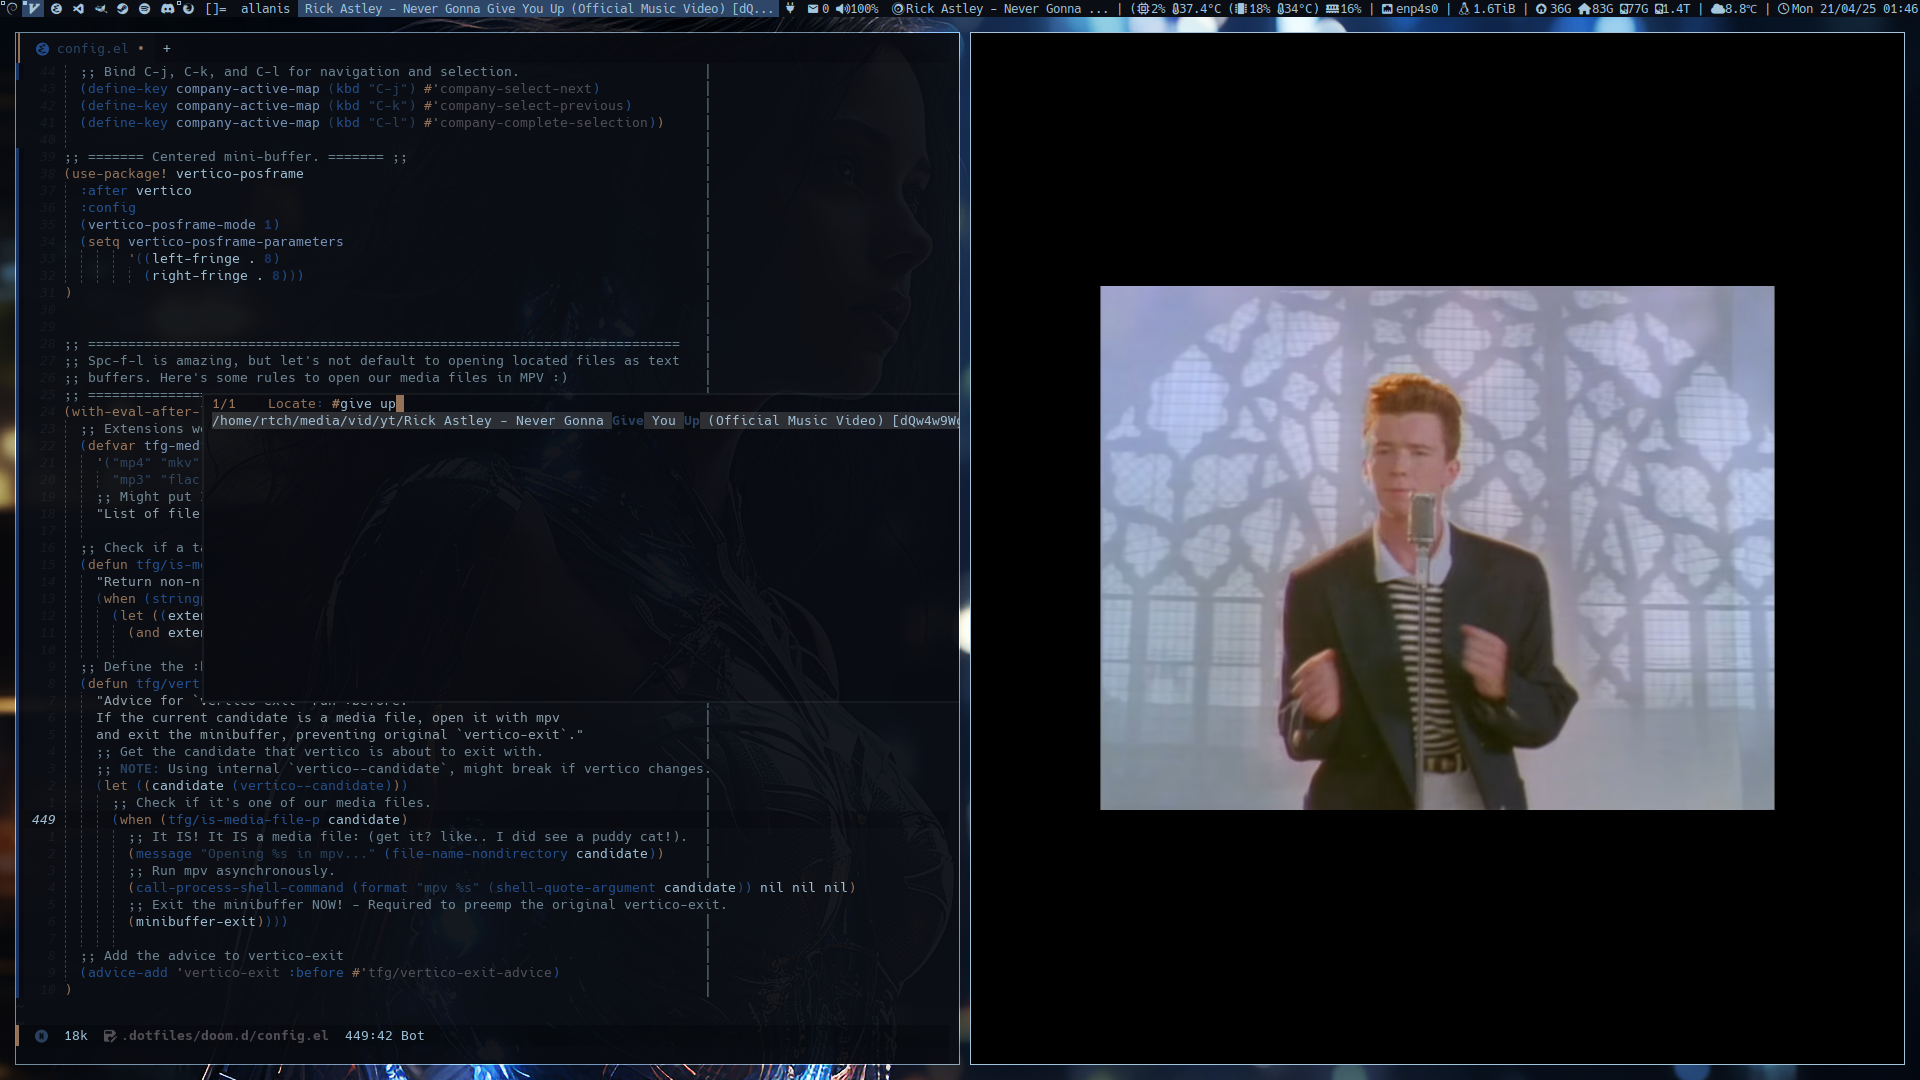The image size is (1920, 1080).
Task: Switch to the Firefox workspace tag
Action: point(188,9)
